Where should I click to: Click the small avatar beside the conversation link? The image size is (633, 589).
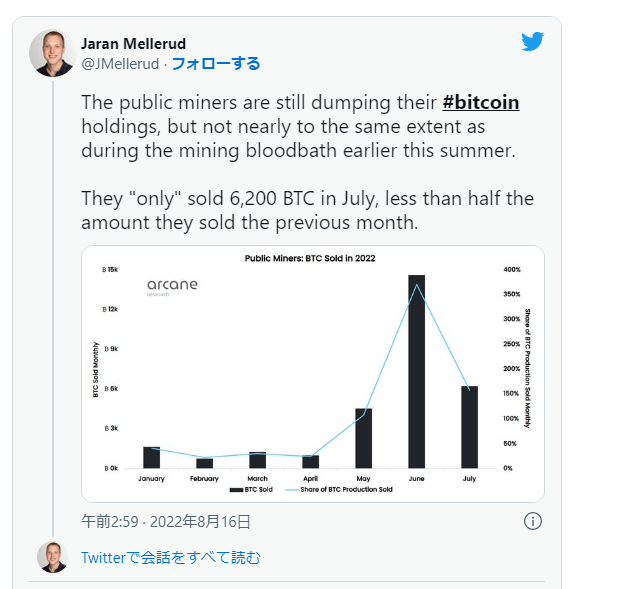52,557
